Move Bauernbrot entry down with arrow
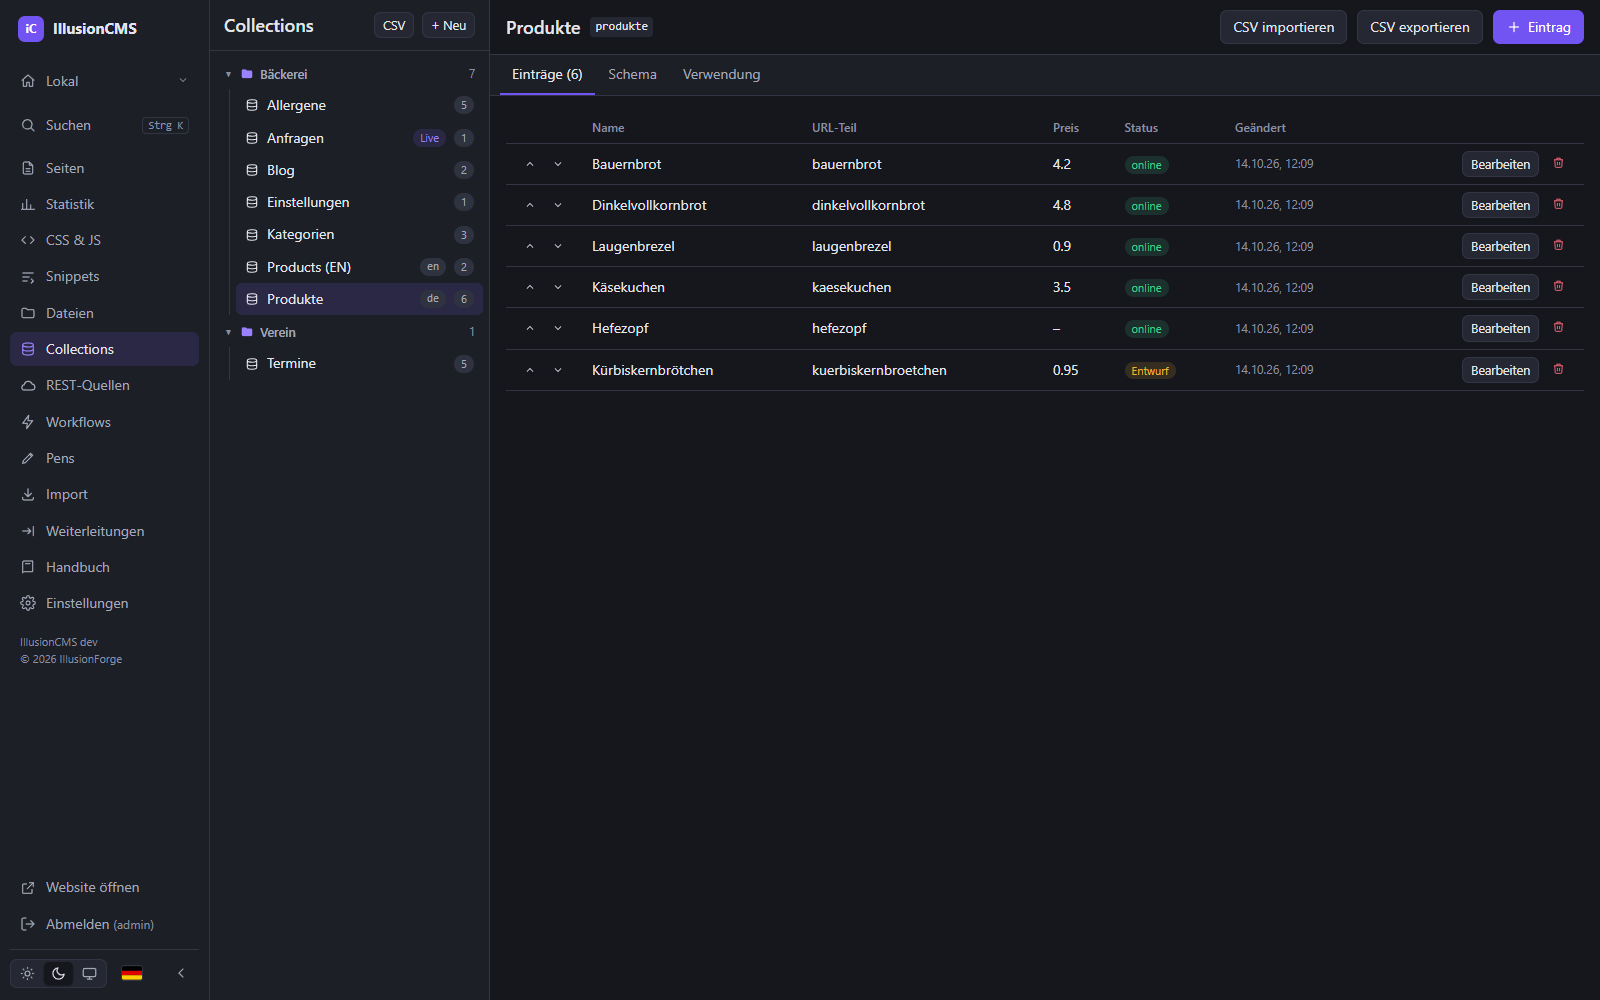This screenshot has height=1000, width=1600. click(x=558, y=164)
